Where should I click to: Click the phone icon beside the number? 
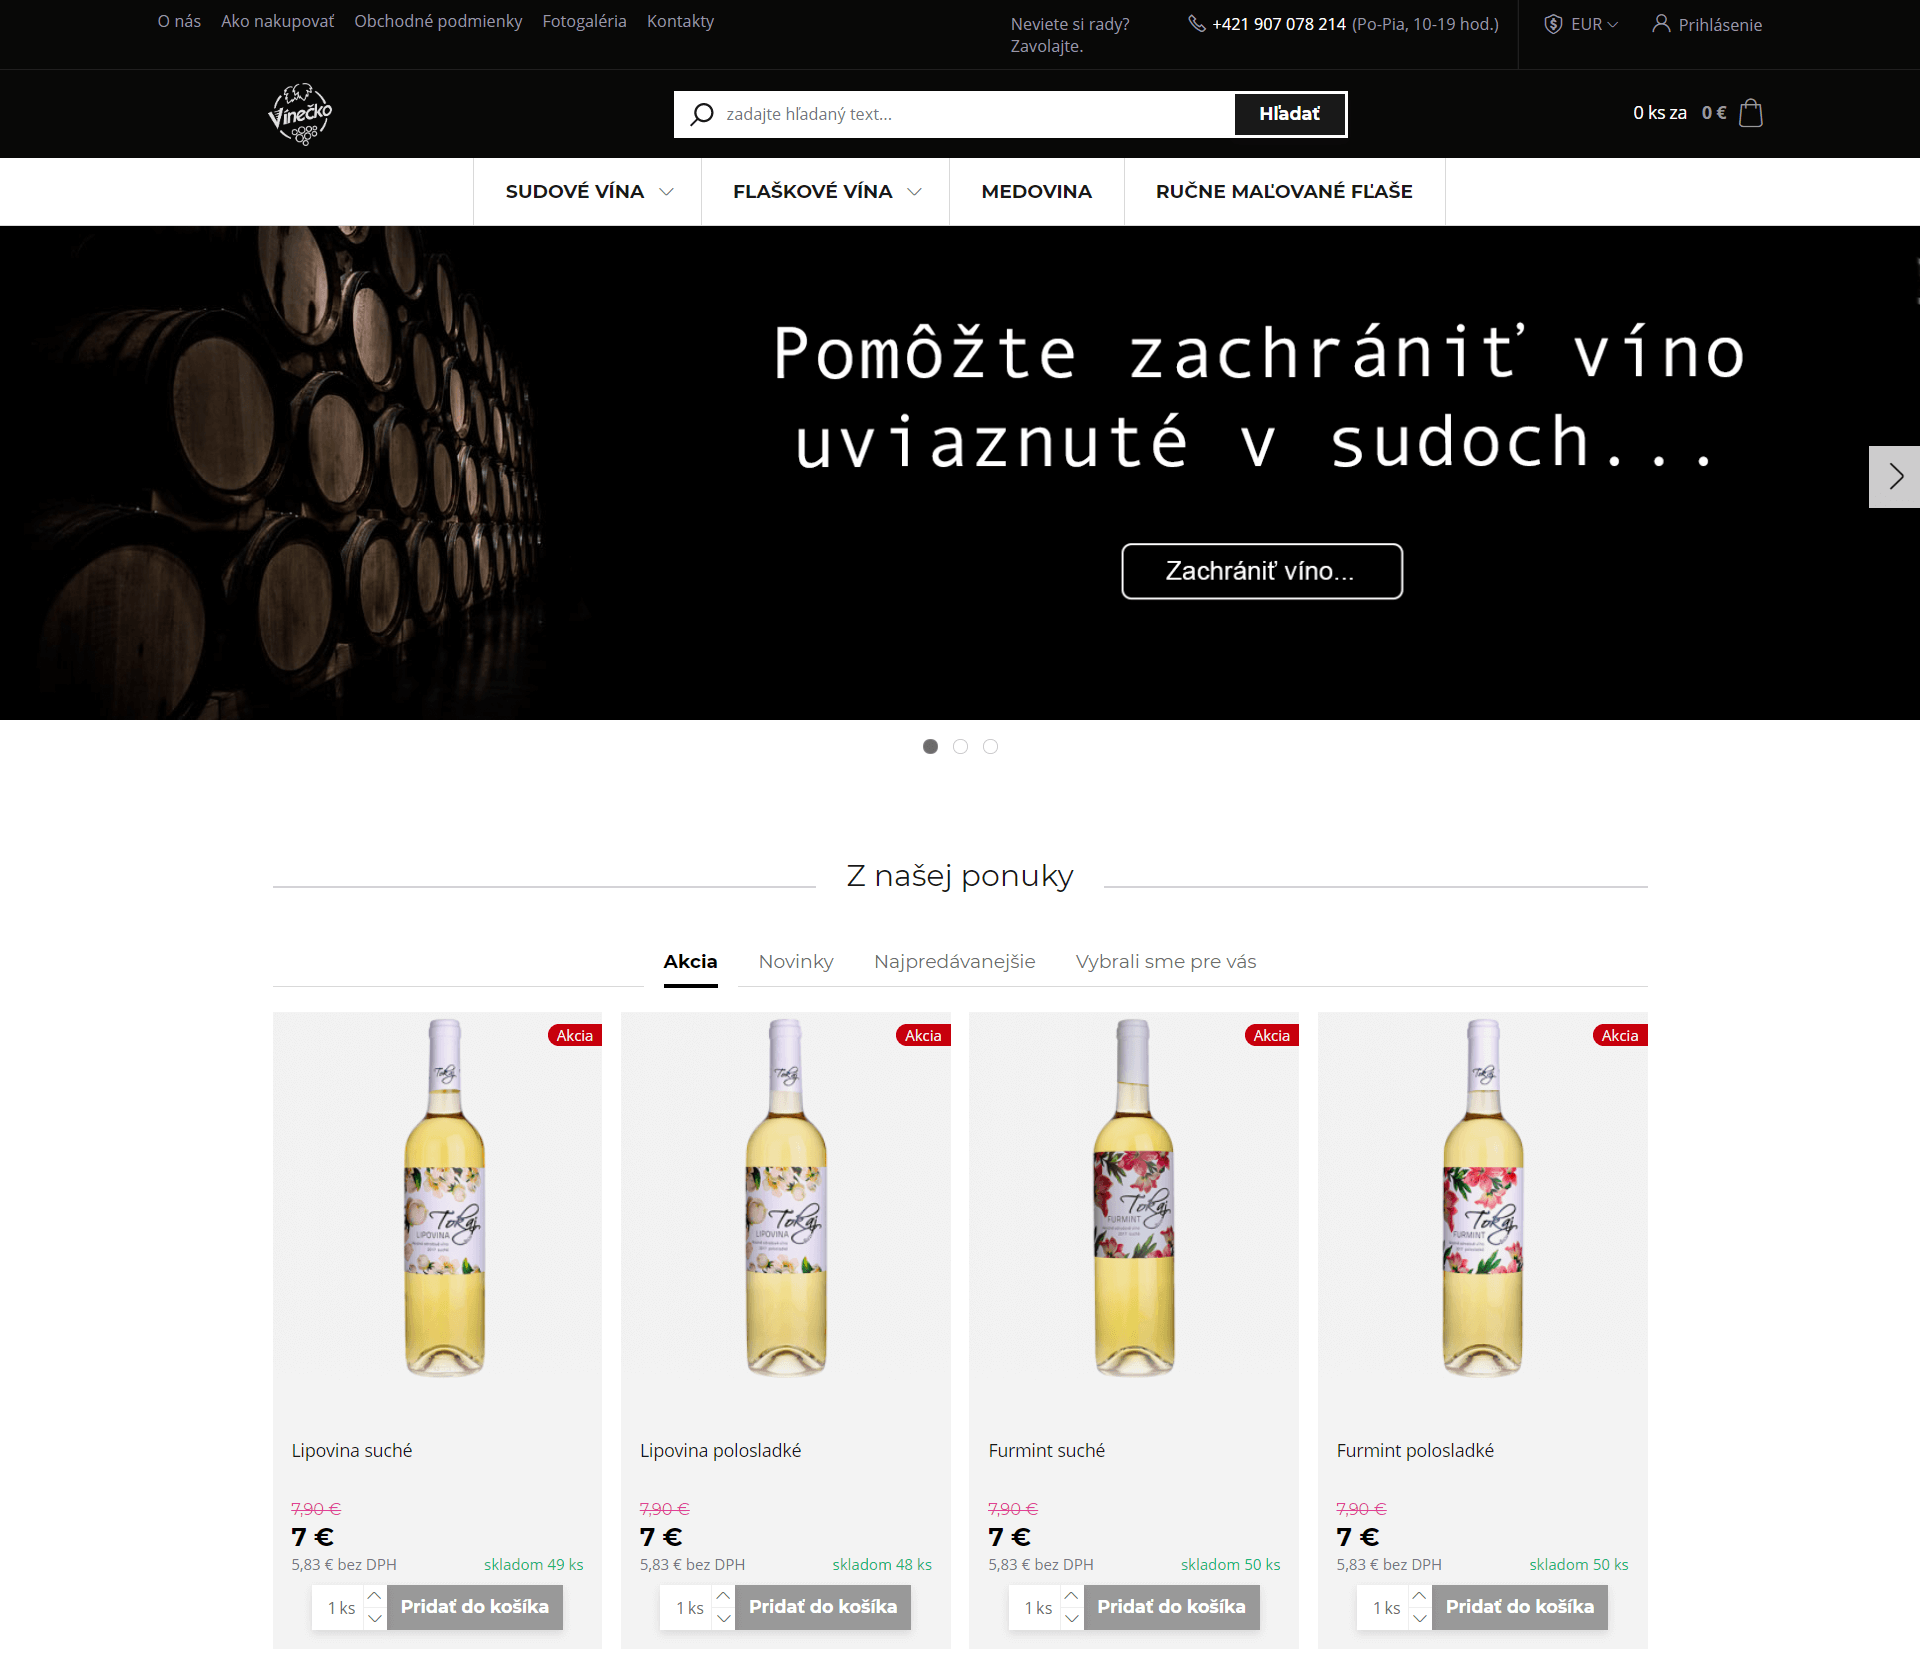pos(1196,23)
